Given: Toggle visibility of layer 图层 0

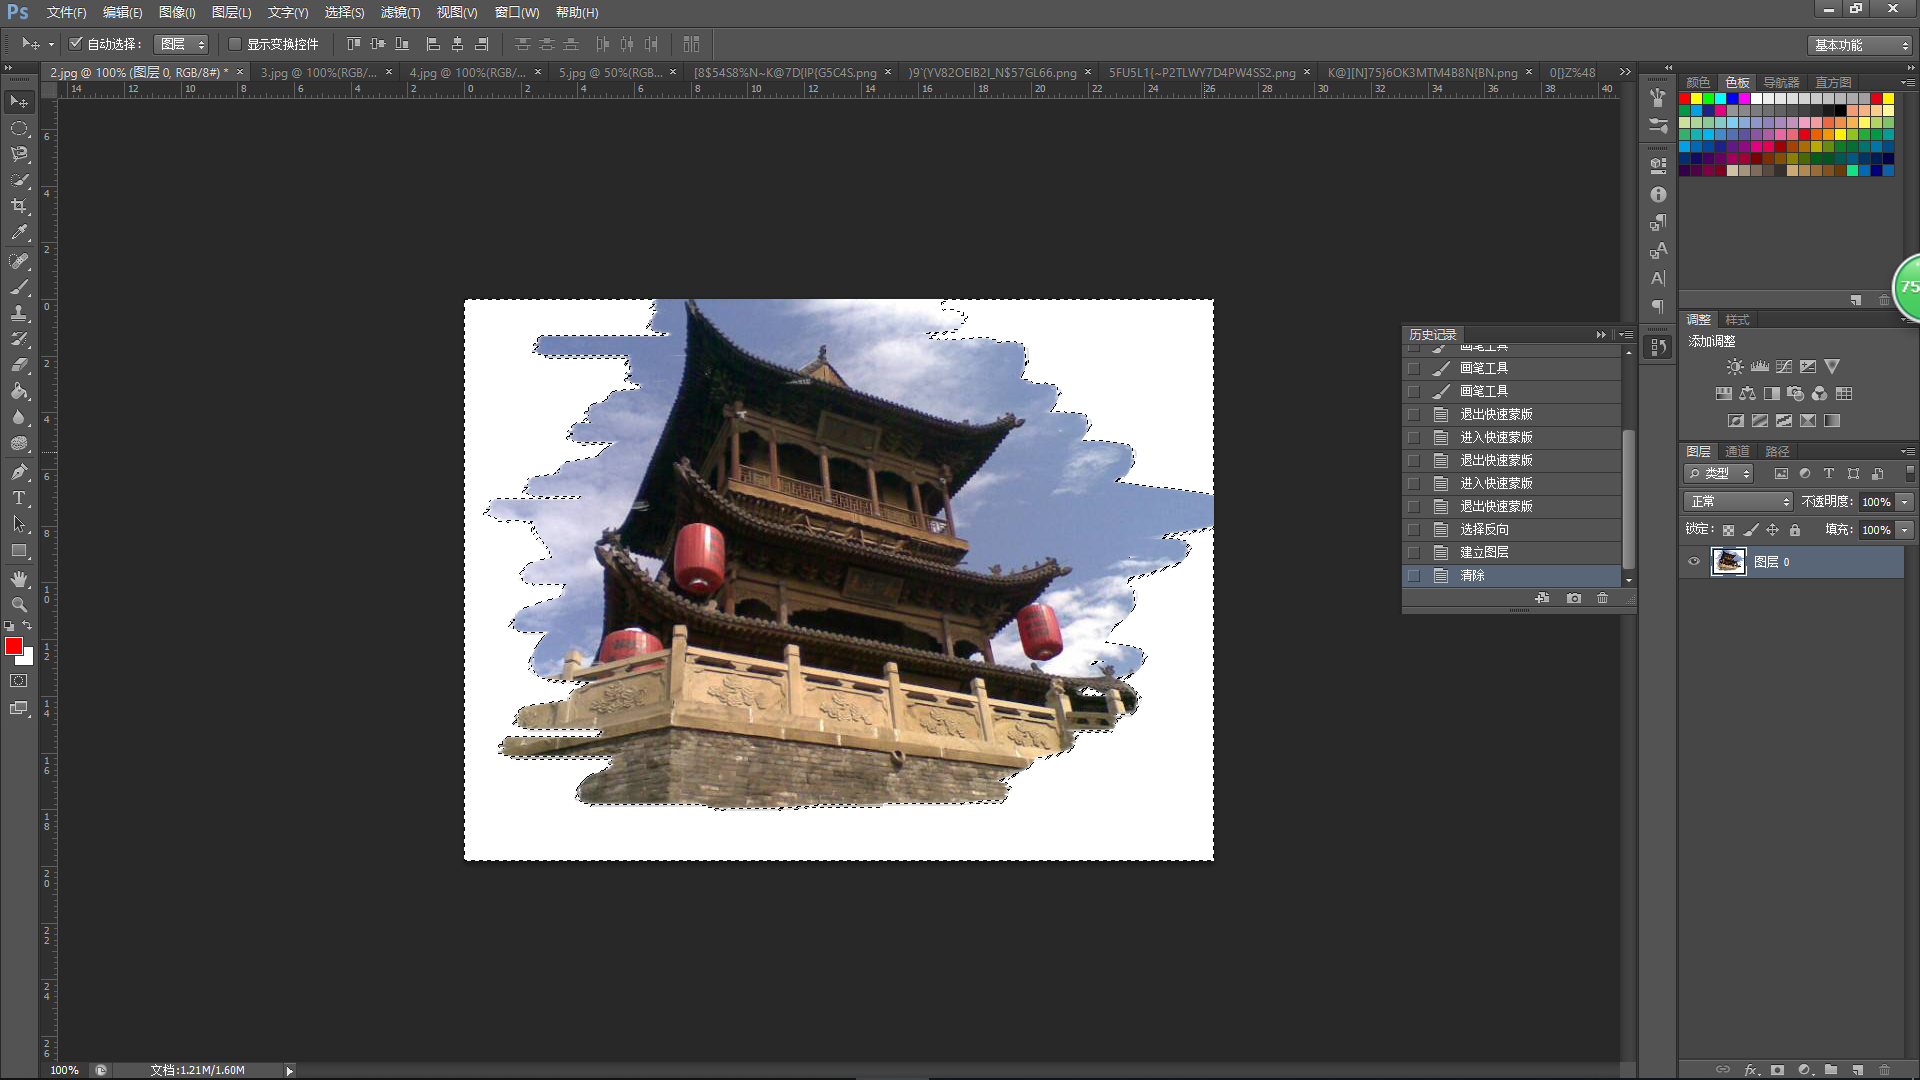Looking at the screenshot, I should click(1693, 561).
